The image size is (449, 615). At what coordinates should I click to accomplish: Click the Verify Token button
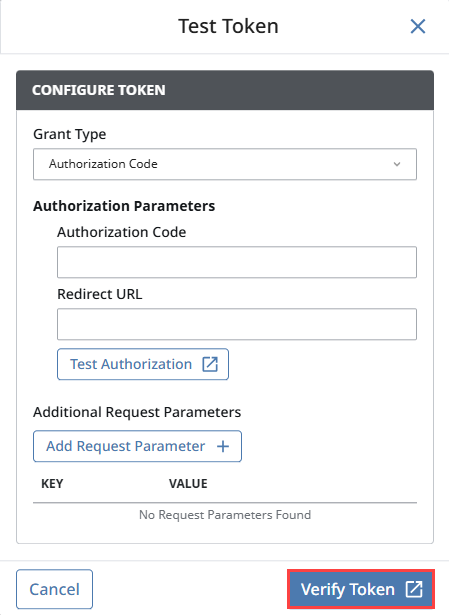[x=361, y=589]
